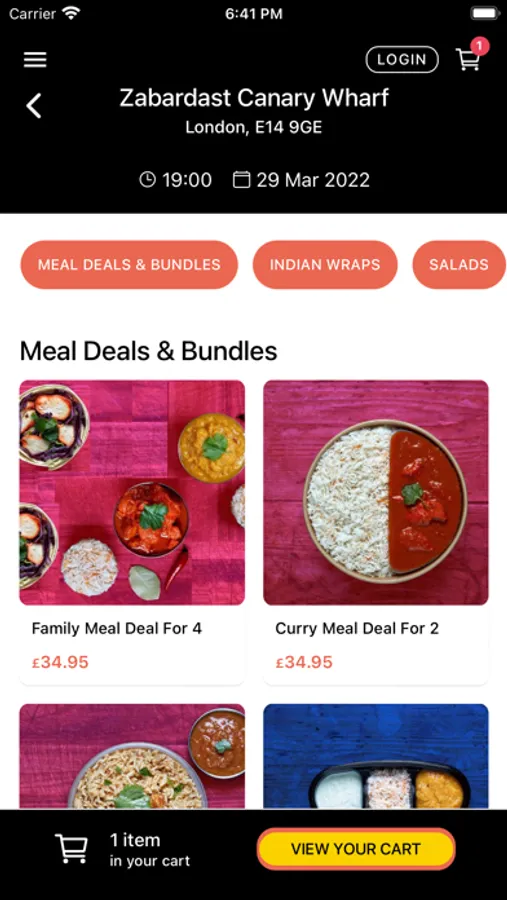The height and width of the screenshot is (900, 507).
Task: Tap the cart icon in bottom bar
Action: point(72,849)
